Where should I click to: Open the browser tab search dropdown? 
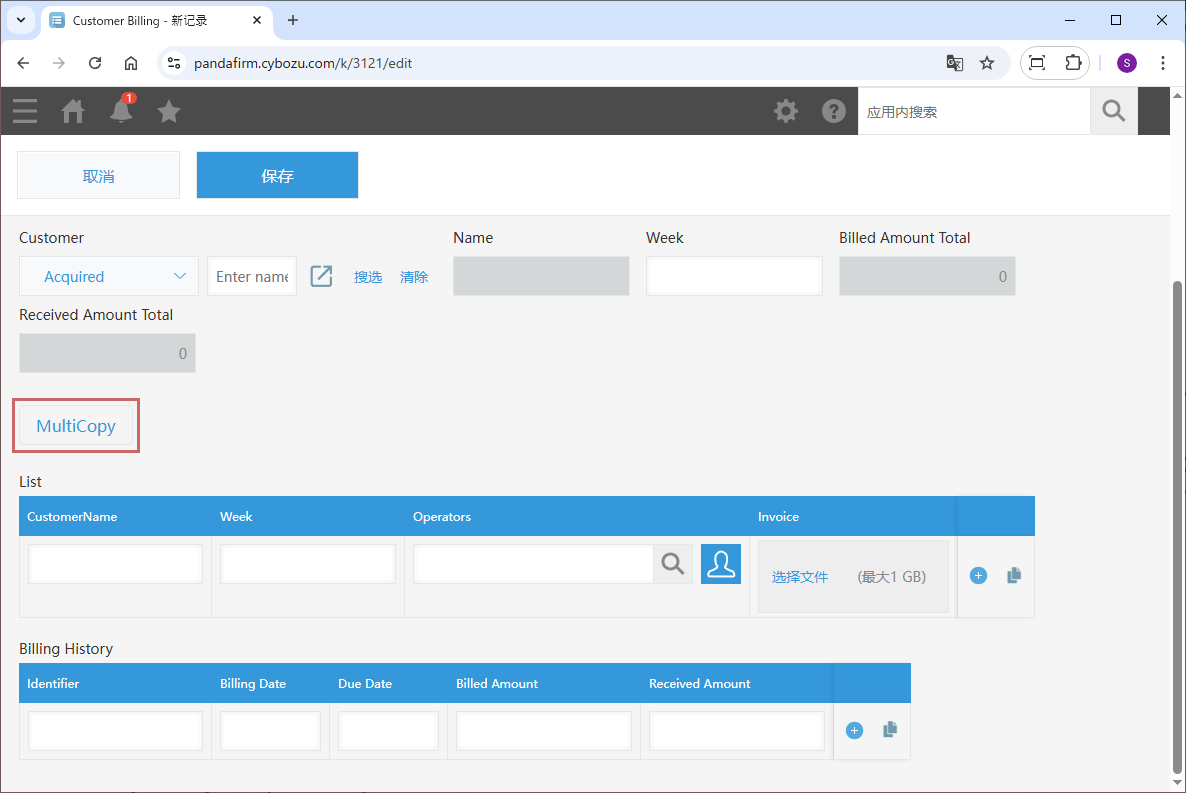click(21, 20)
